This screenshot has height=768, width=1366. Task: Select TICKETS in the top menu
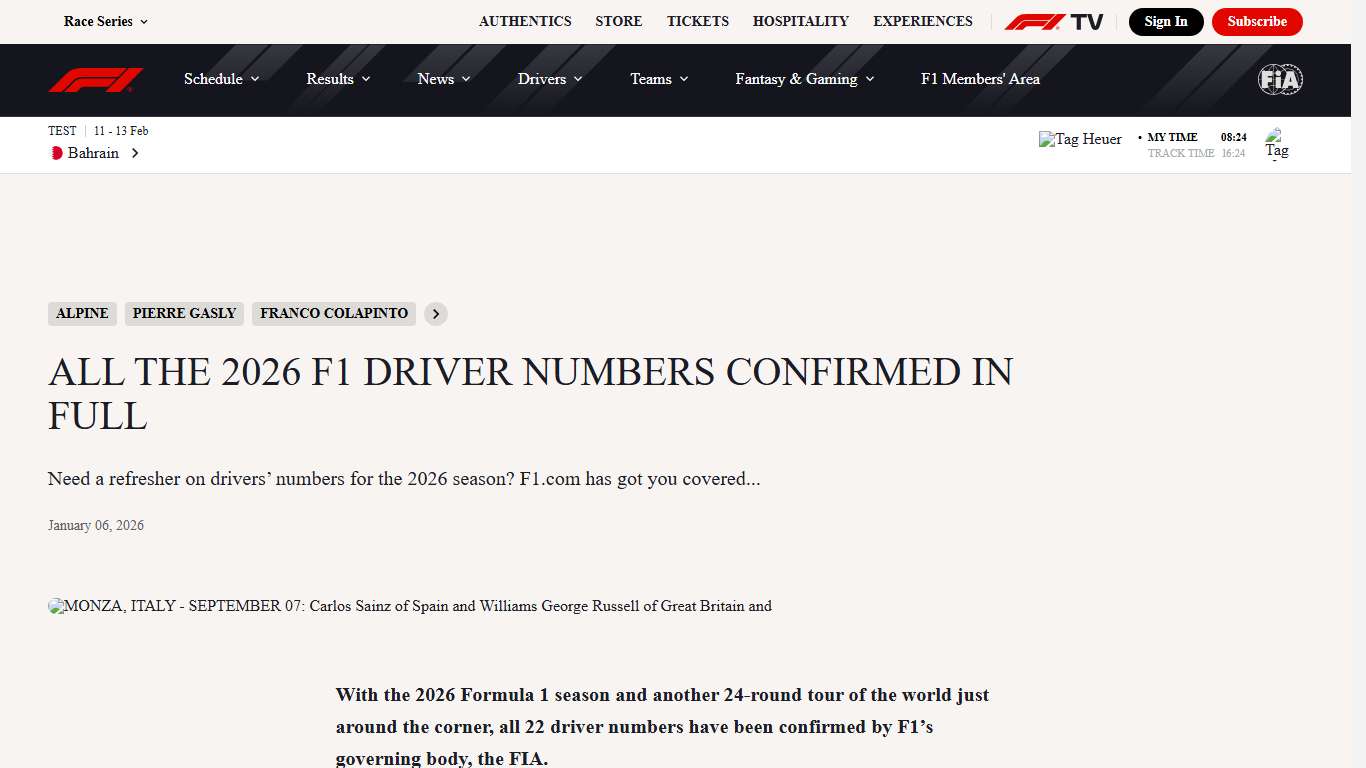coord(697,21)
